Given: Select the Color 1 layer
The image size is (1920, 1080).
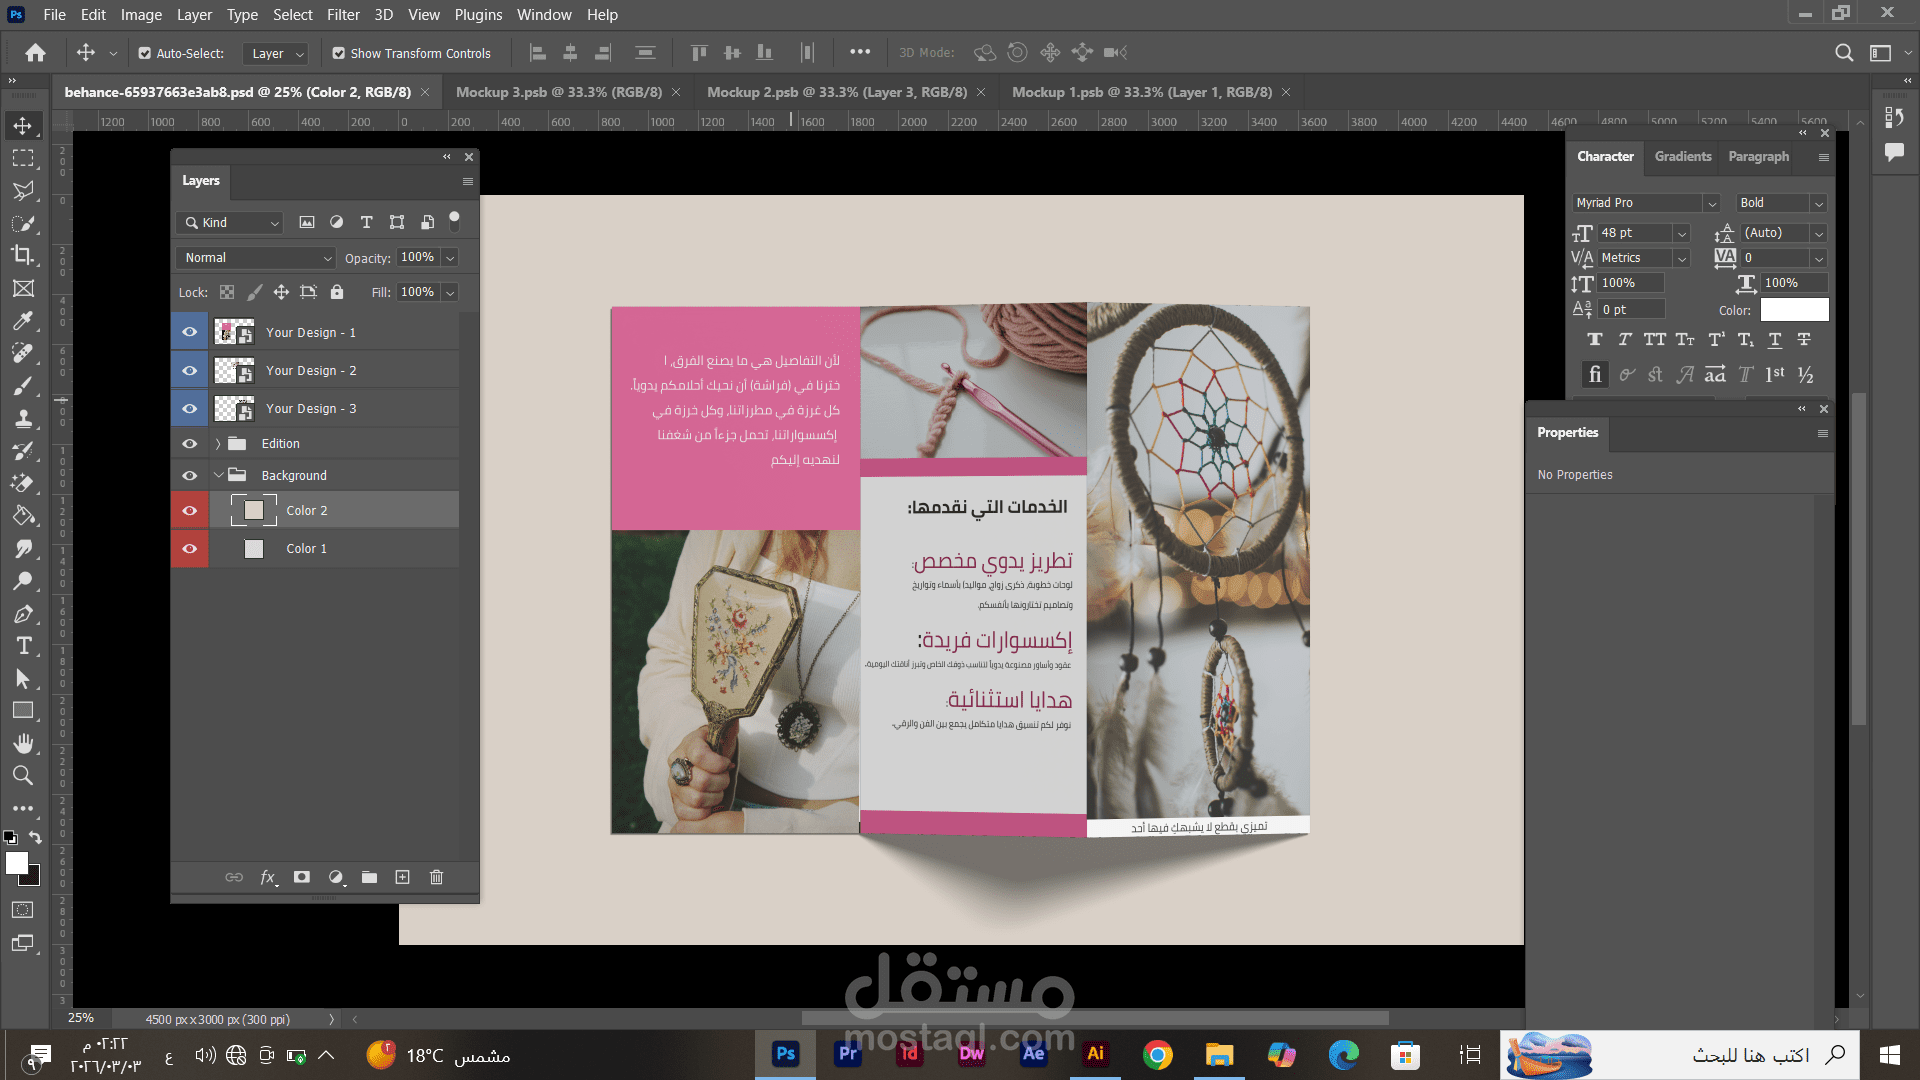Looking at the screenshot, I should (306, 548).
